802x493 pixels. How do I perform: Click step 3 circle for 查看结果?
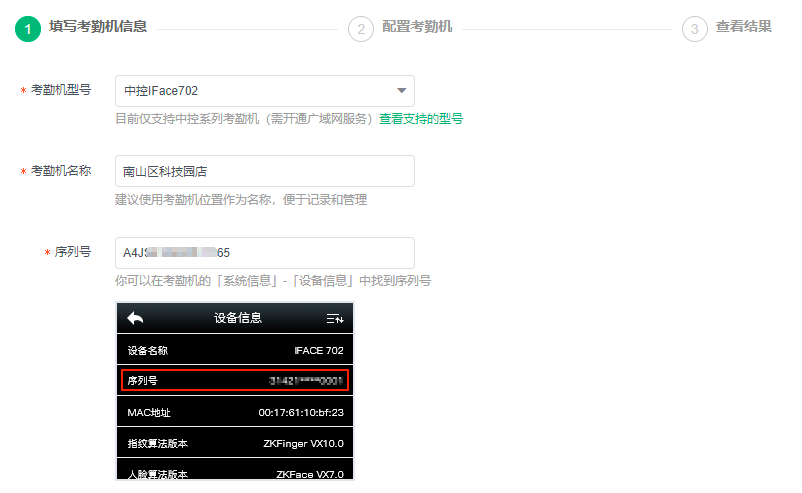[x=695, y=29]
